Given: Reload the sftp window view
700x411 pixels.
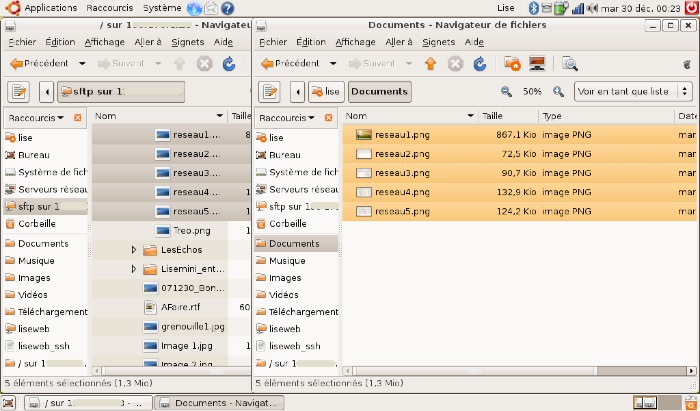Looking at the screenshot, I should point(229,63).
